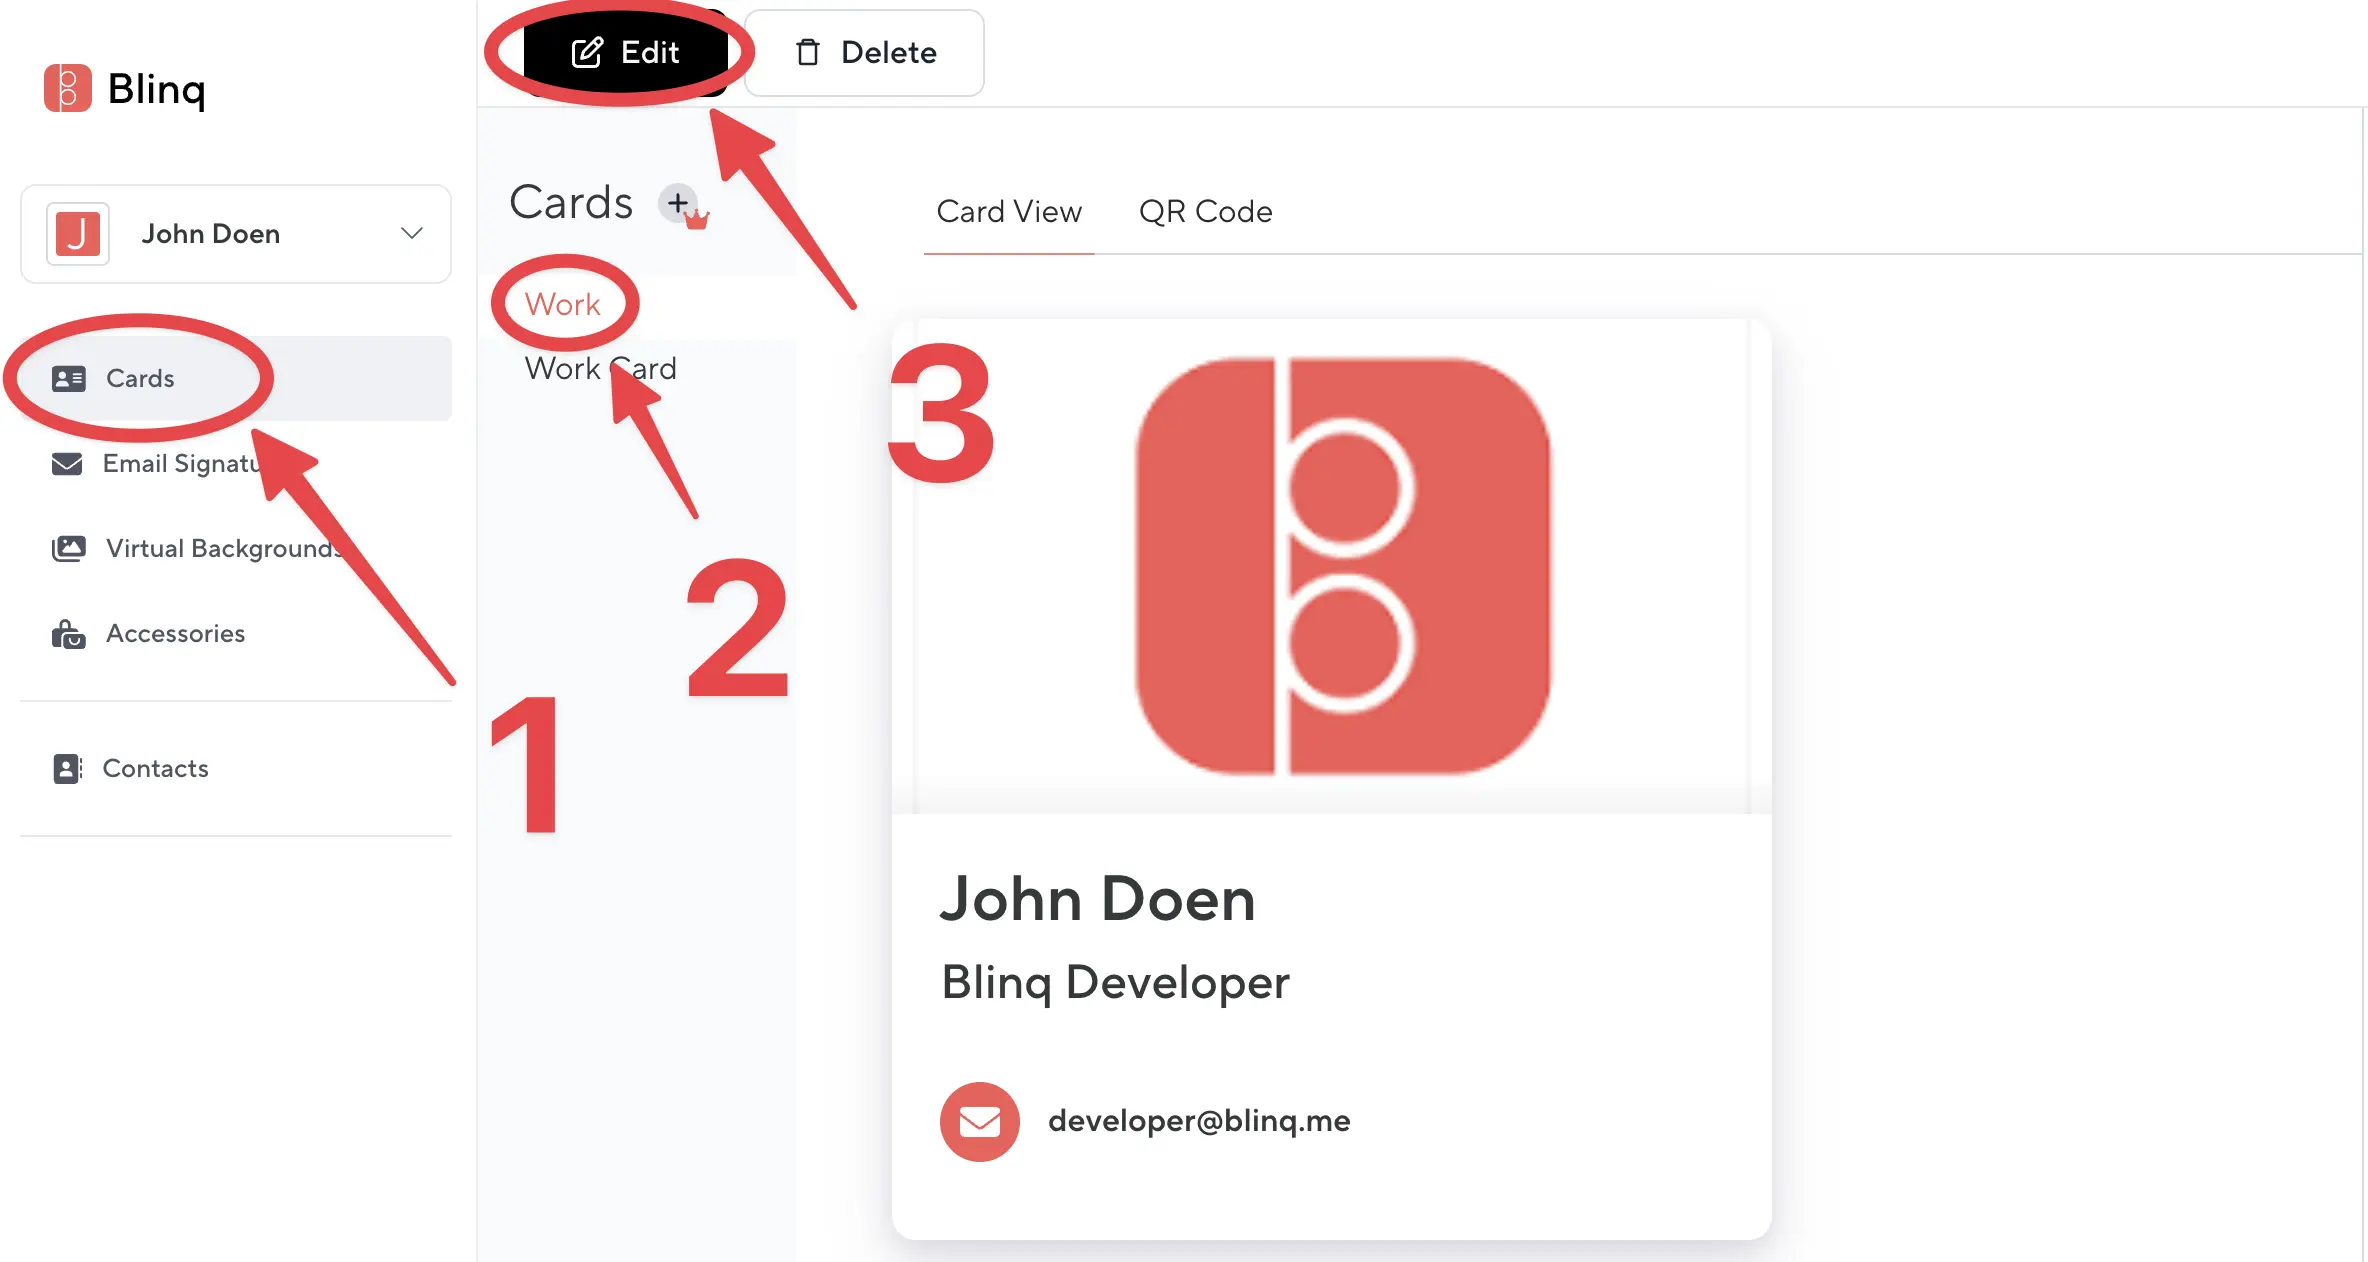Image resolution: width=2368 pixels, height=1262 pixels.
Task: Add a new card with plus icon
Action: (678, 203)
